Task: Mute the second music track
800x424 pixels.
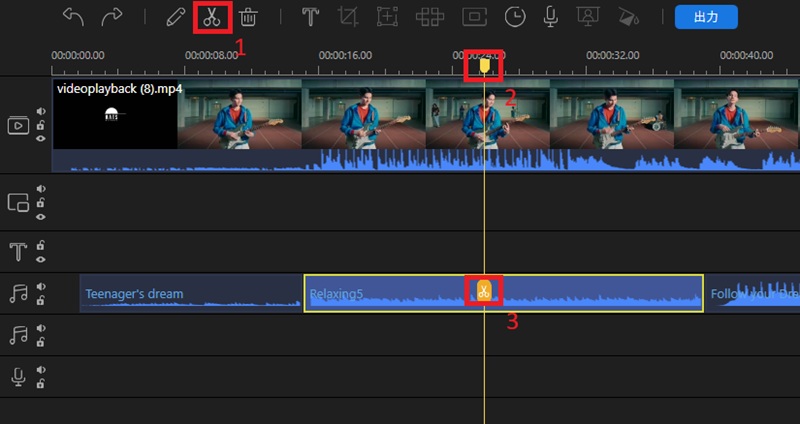Action: click(x=41, y=328)
